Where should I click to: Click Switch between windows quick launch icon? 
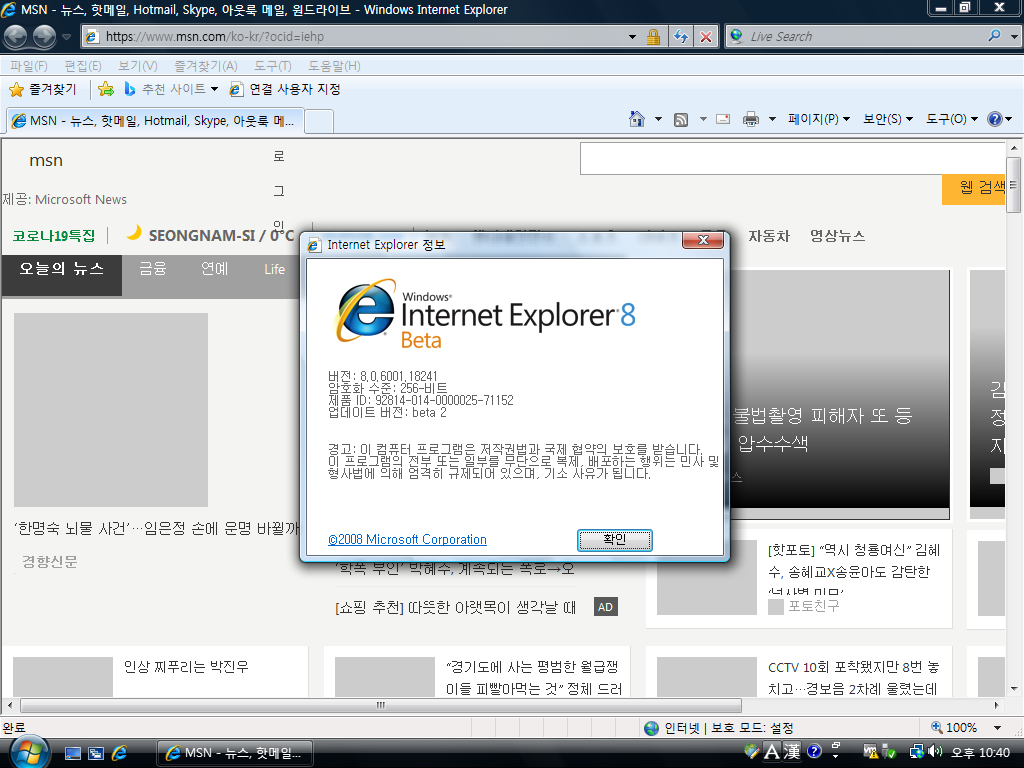96,753
